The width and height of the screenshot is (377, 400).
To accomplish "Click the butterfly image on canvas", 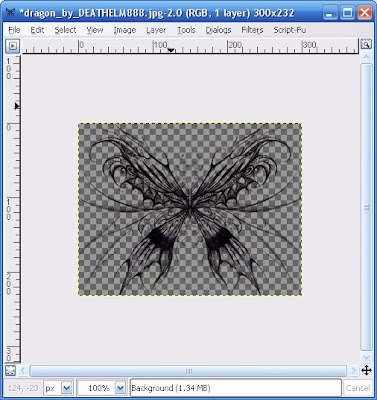I will click(x=190, y=209).
